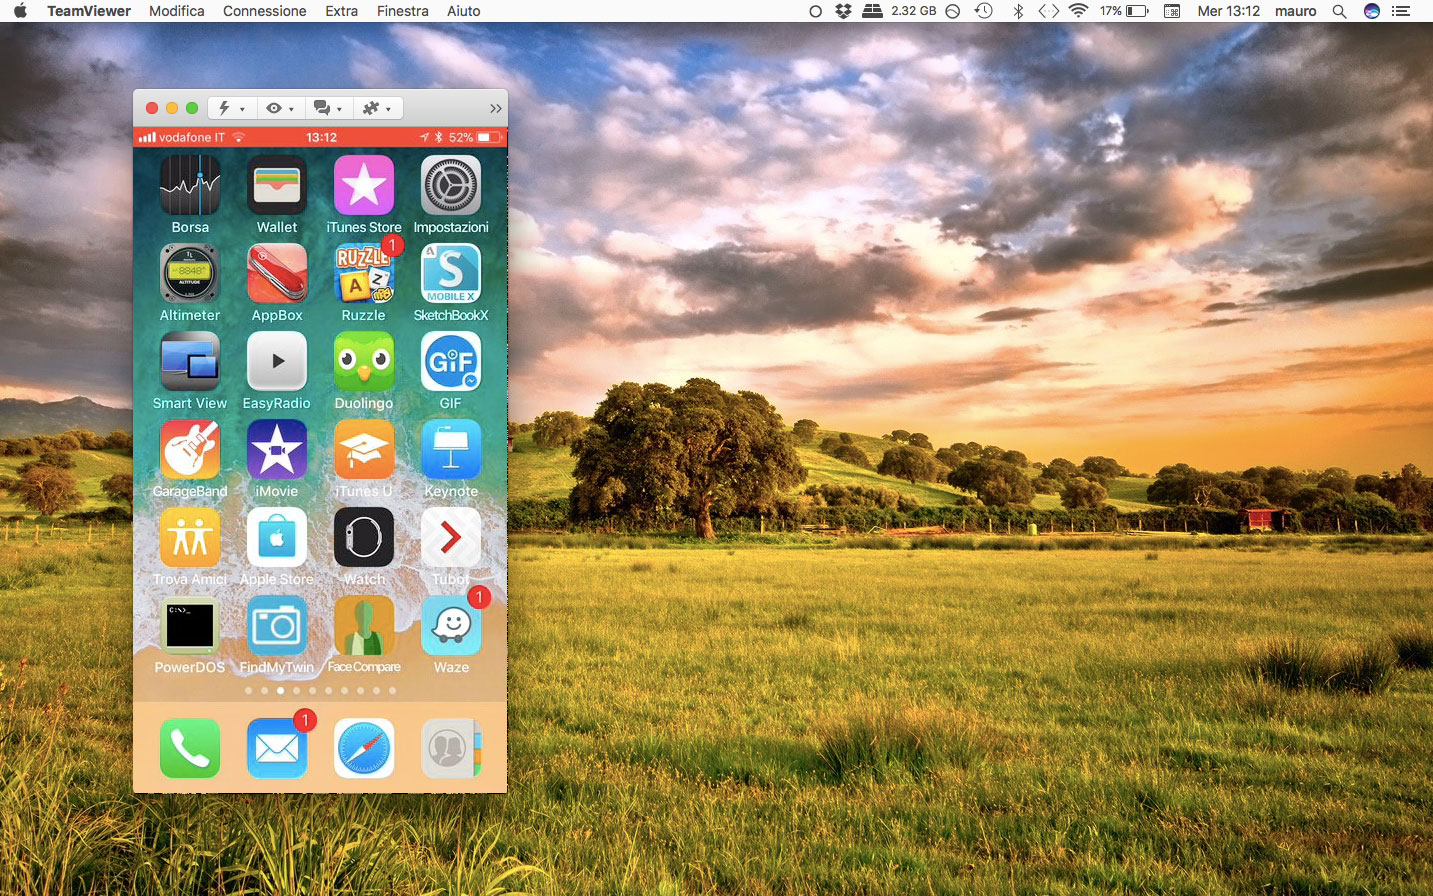This screenshot has width=1433, height=896.
Task: Open the iMovie app
Action: point(277,450)
